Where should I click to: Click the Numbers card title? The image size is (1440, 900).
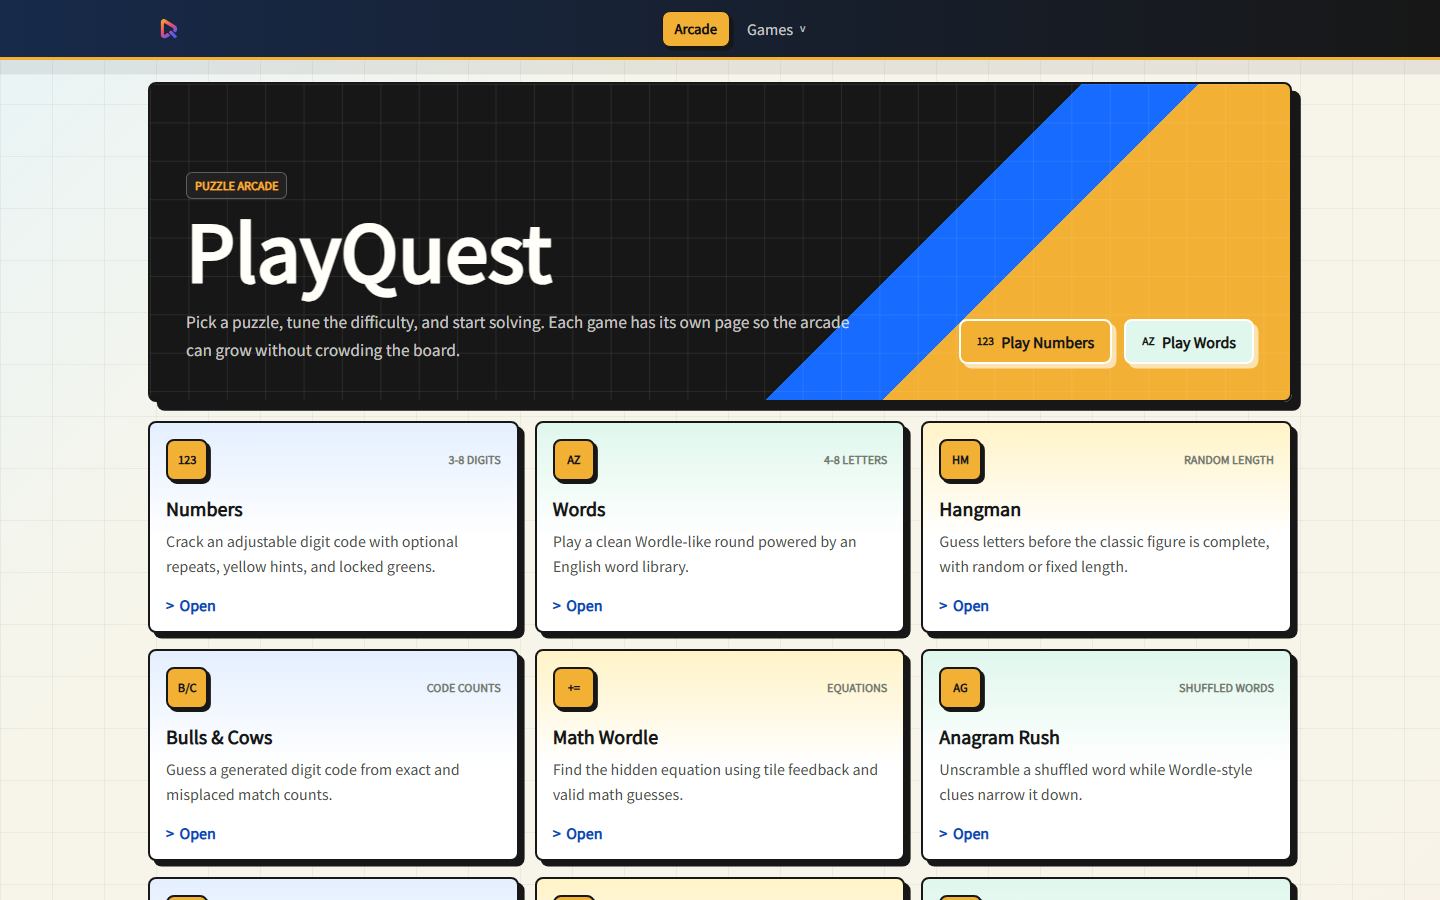204,509
